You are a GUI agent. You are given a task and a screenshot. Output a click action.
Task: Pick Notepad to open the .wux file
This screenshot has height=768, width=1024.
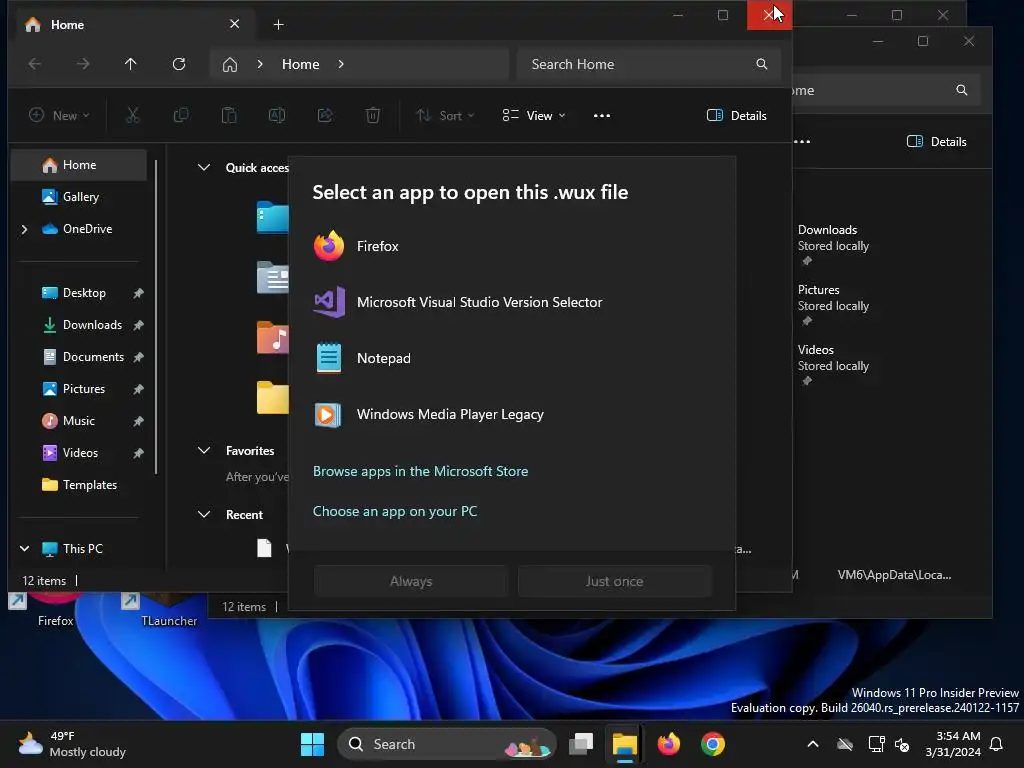[x=512, y=359]
